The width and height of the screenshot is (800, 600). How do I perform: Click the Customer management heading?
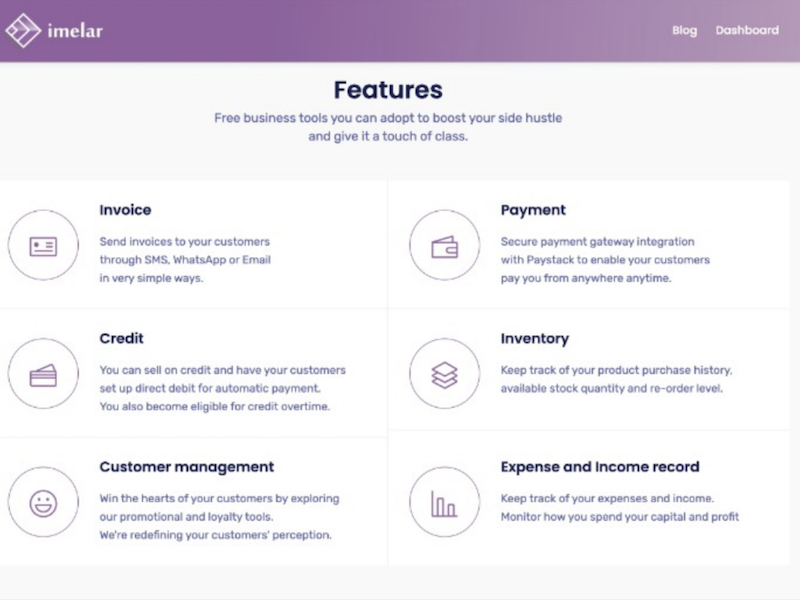coord(186,467)
